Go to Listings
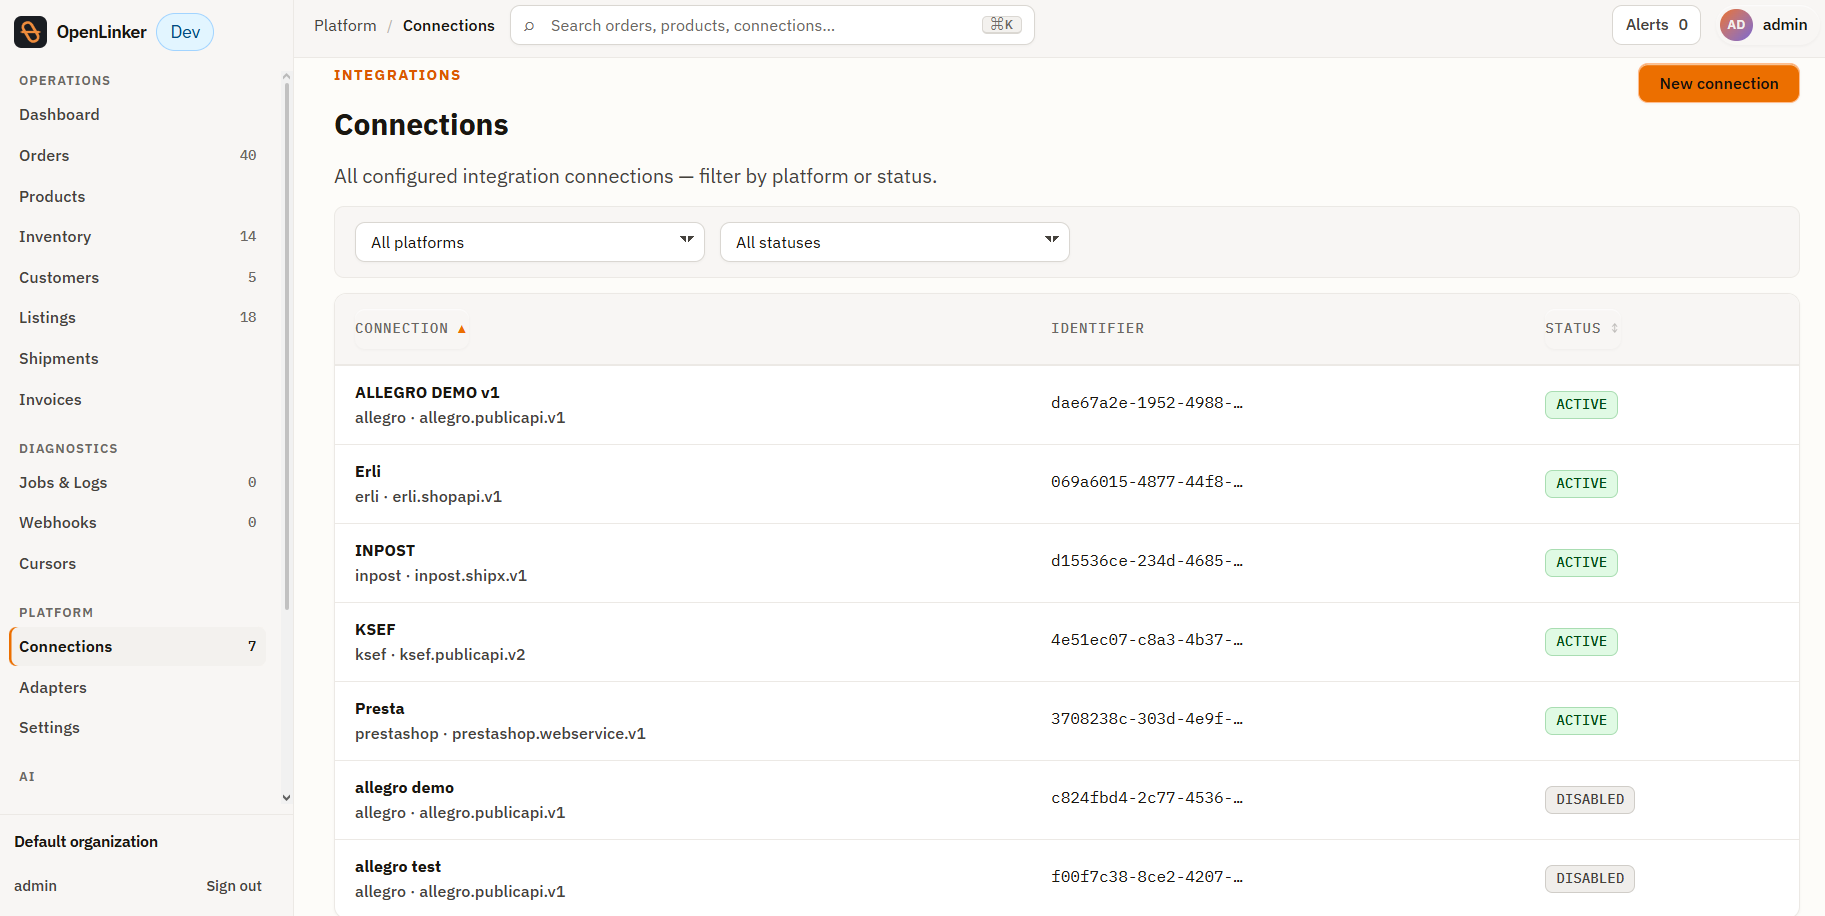This screenshot has width=1825, height=916. pyautogui.click(x=138, y=318)
